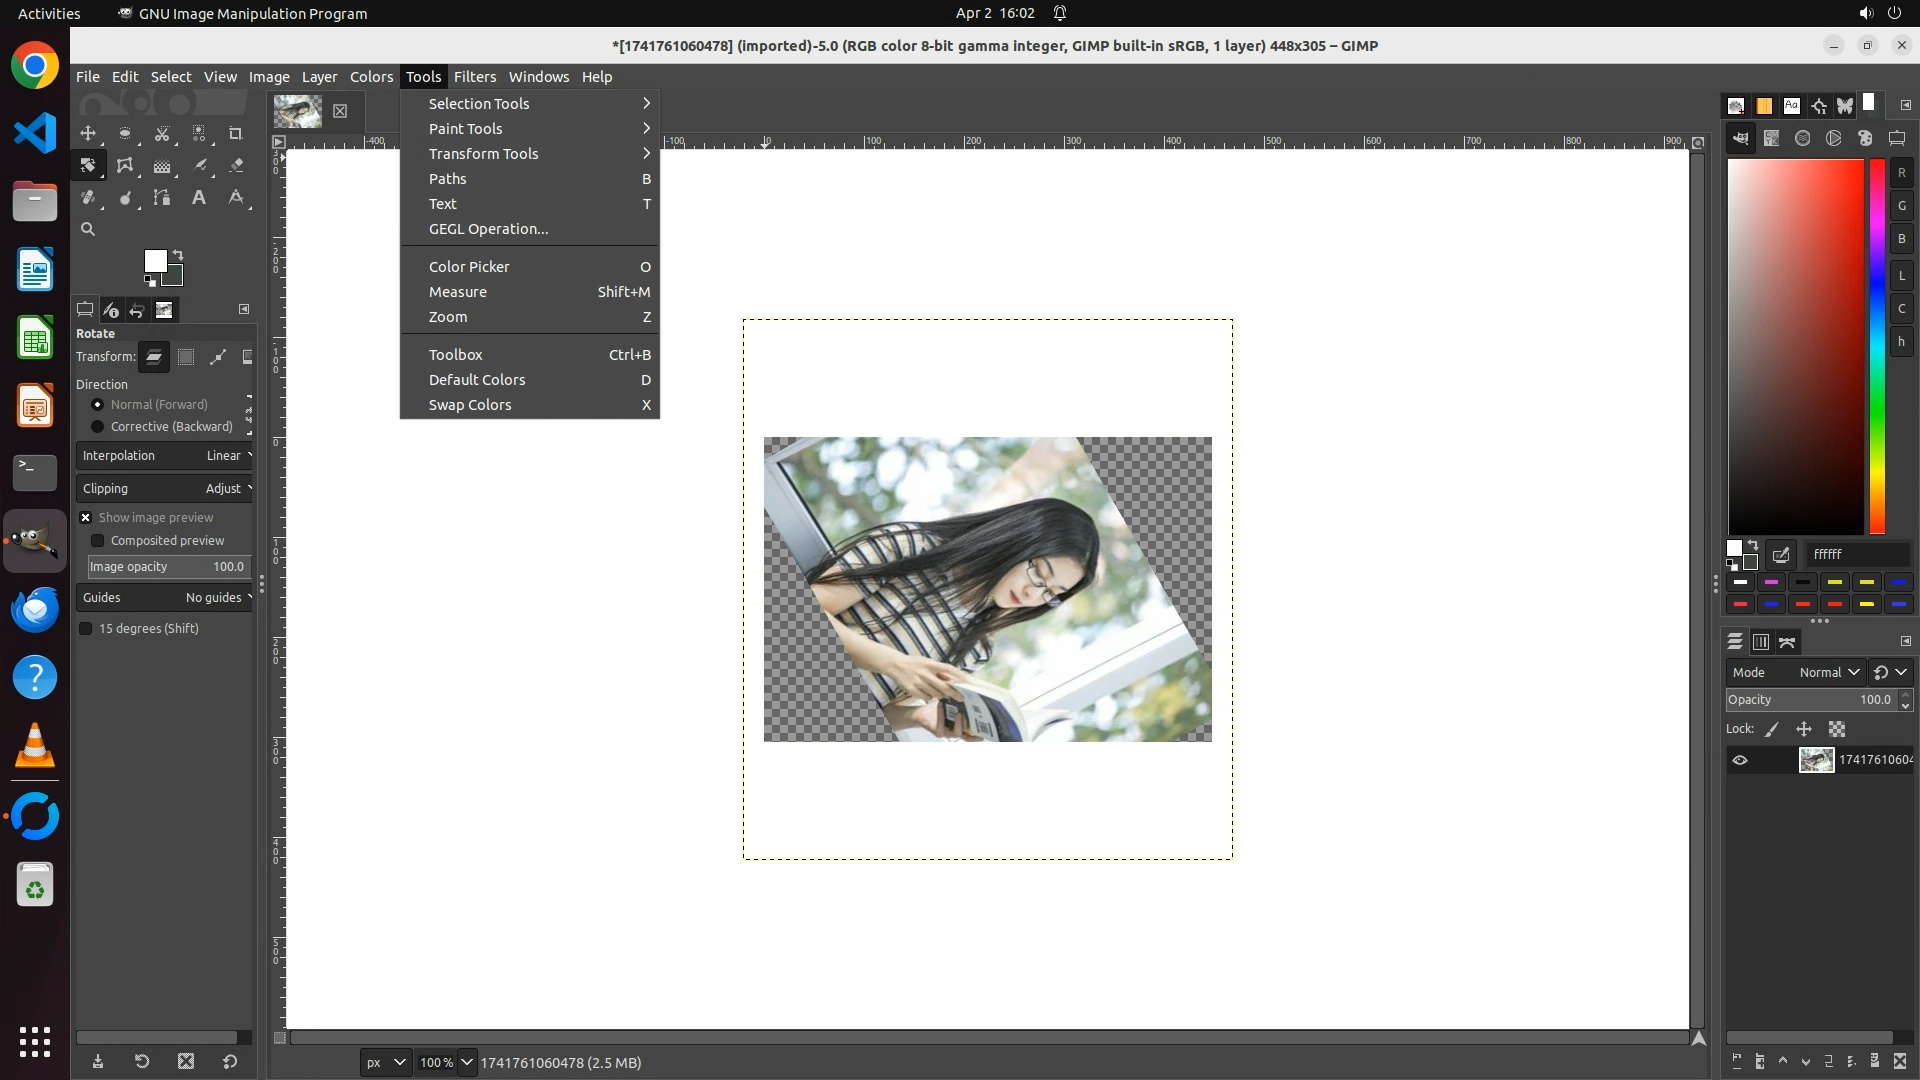Screen dimensions: 1920x1080
Task: Toggle Show image preview checkbox
Action: point(86,518)
